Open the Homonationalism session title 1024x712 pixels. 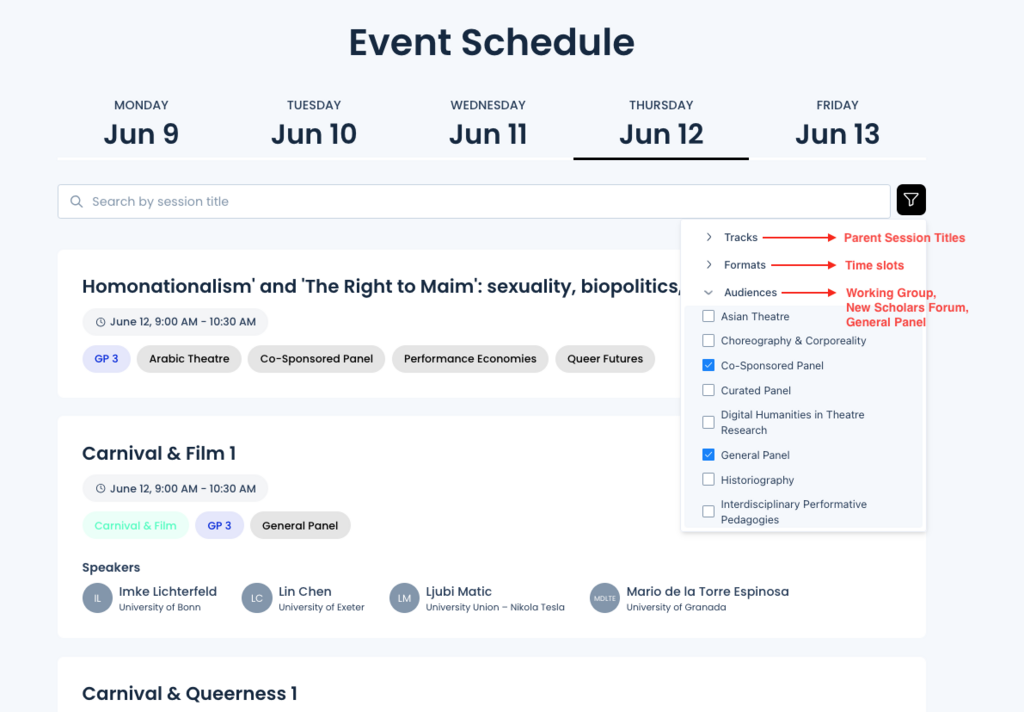381,286
